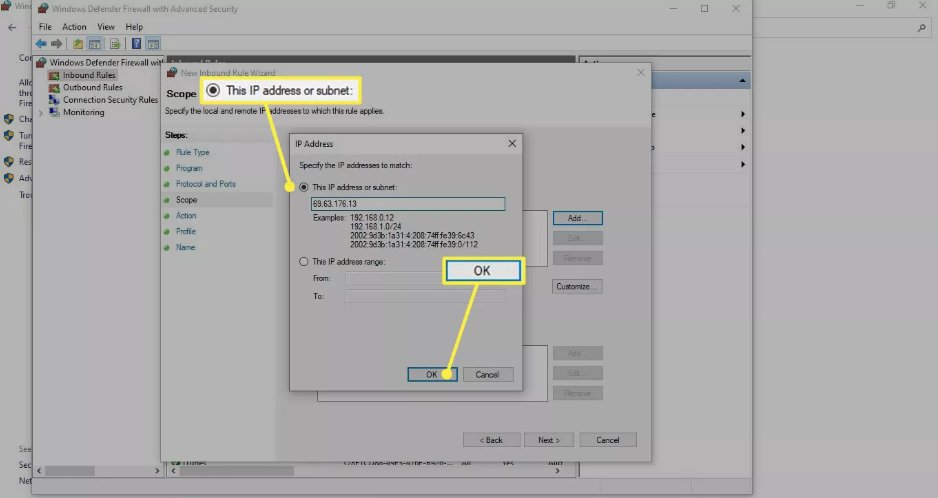938x498 pixels.
Task: Click the New Inbound Rule Wizard title icon
Action: point(172,72)
